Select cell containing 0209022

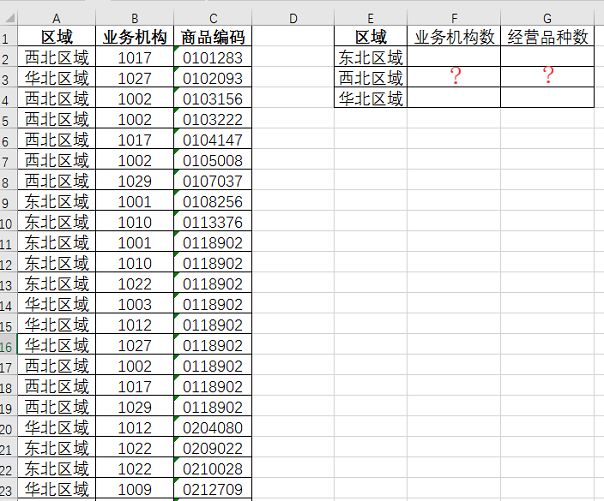[x=213, y=449]
